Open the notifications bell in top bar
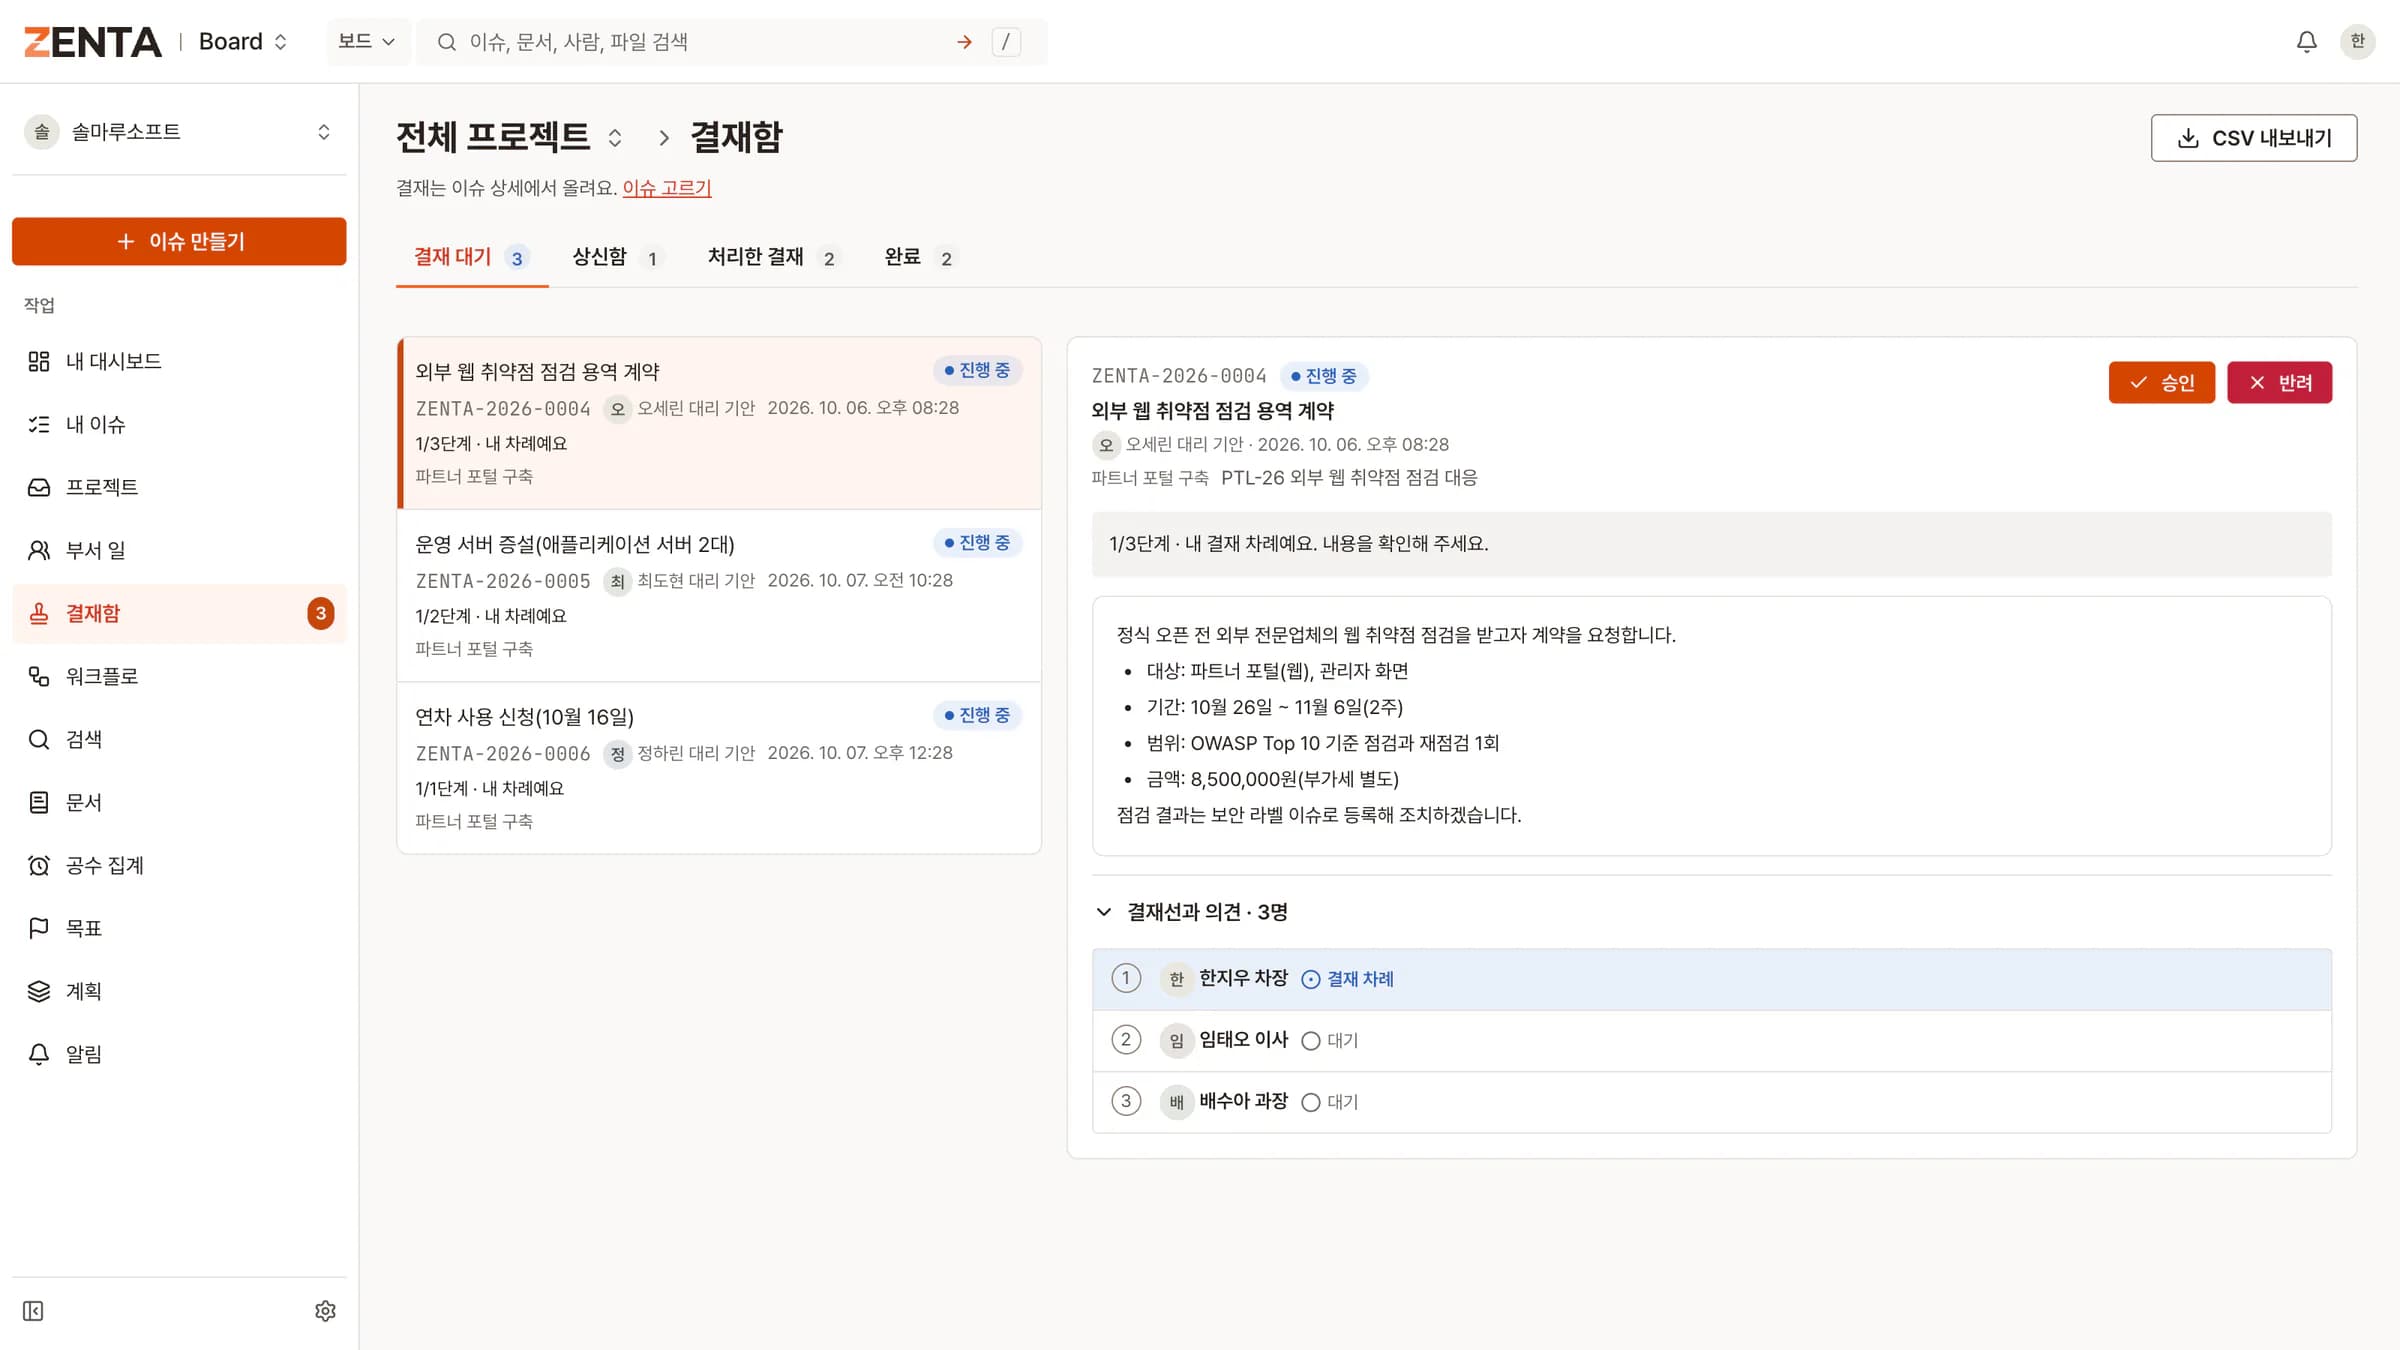The image size is (2400, 1350). [2306, 41]
